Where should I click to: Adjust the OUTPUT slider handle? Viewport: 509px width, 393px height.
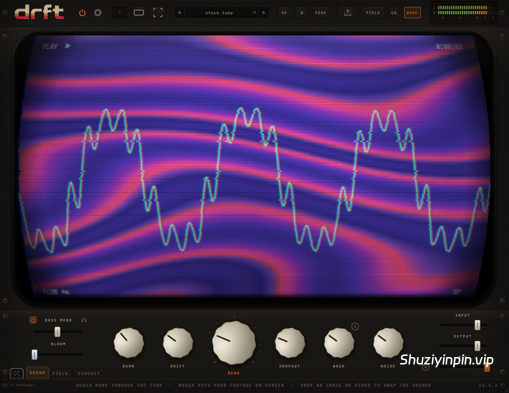pyautogui.click(x=477, y=346)
